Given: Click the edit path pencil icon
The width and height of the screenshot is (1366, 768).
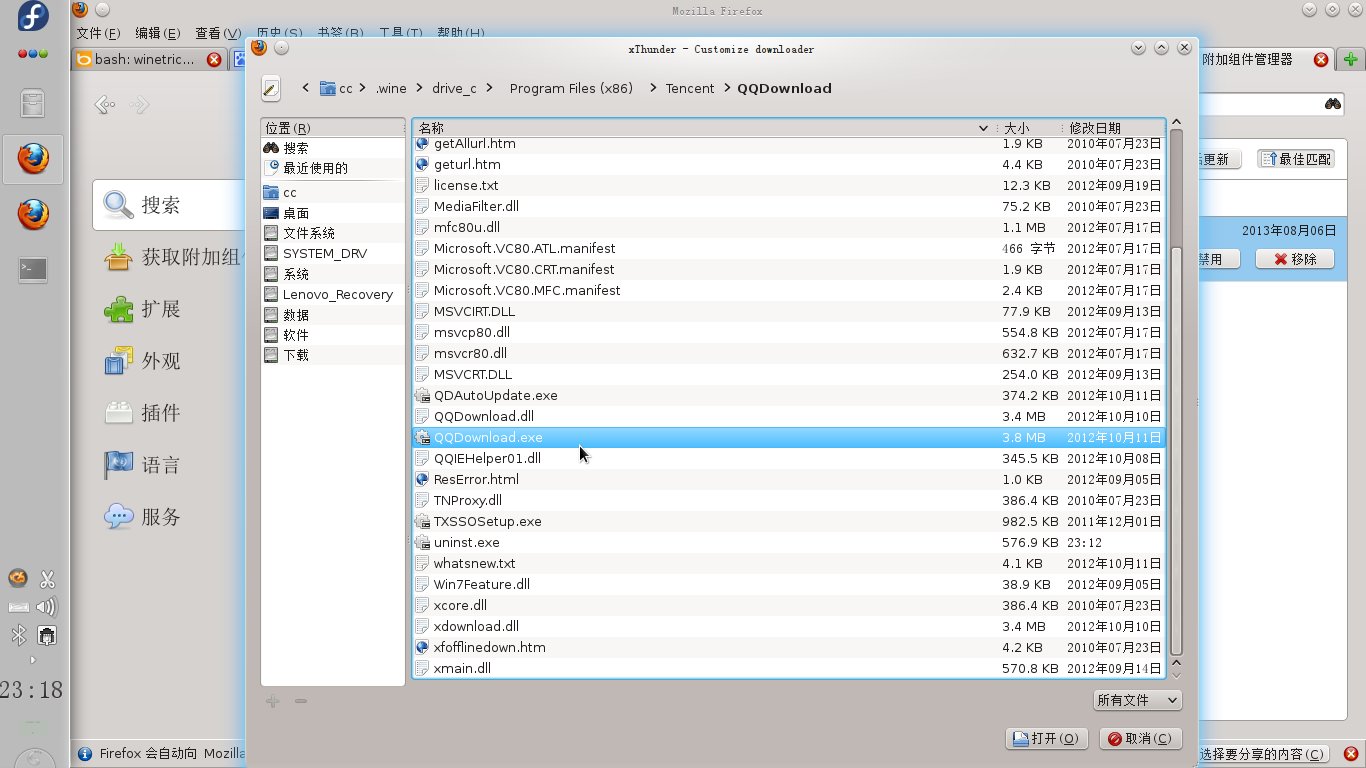Looking at the screenshot, I should [271, 88].
